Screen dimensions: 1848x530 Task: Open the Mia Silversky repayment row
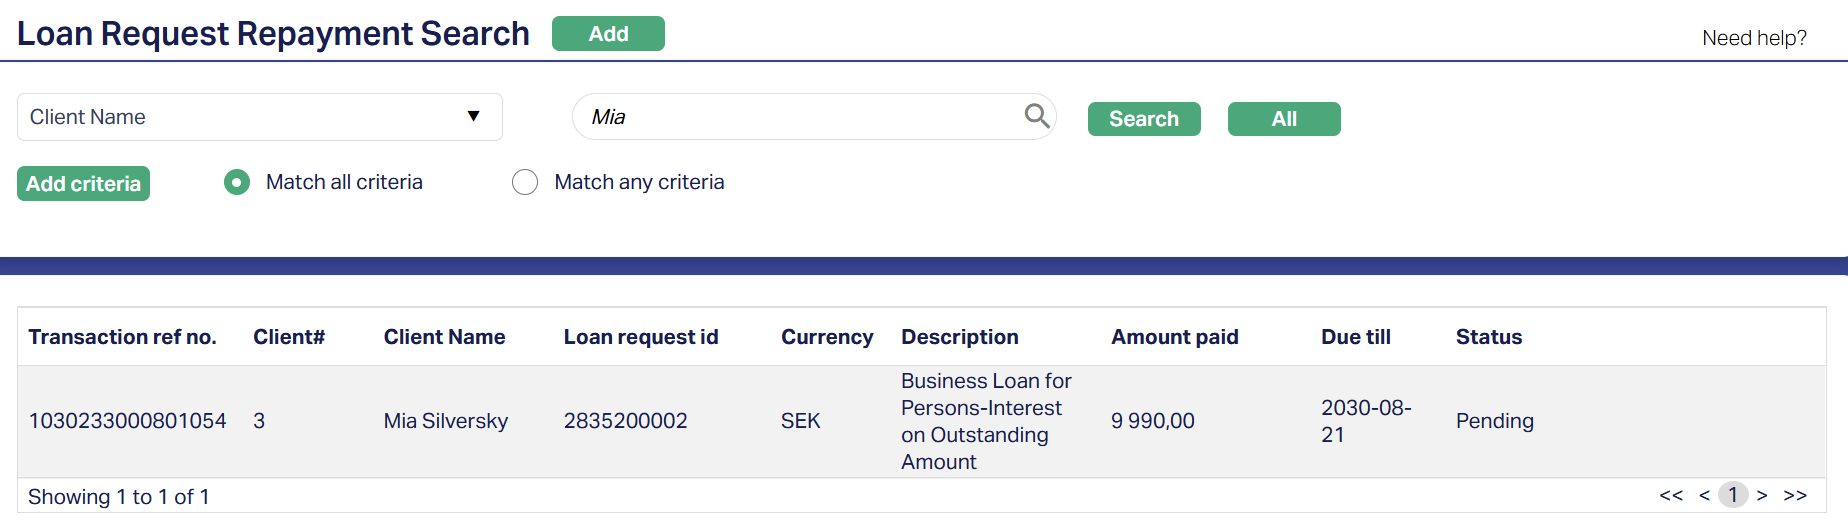(445, 421)
